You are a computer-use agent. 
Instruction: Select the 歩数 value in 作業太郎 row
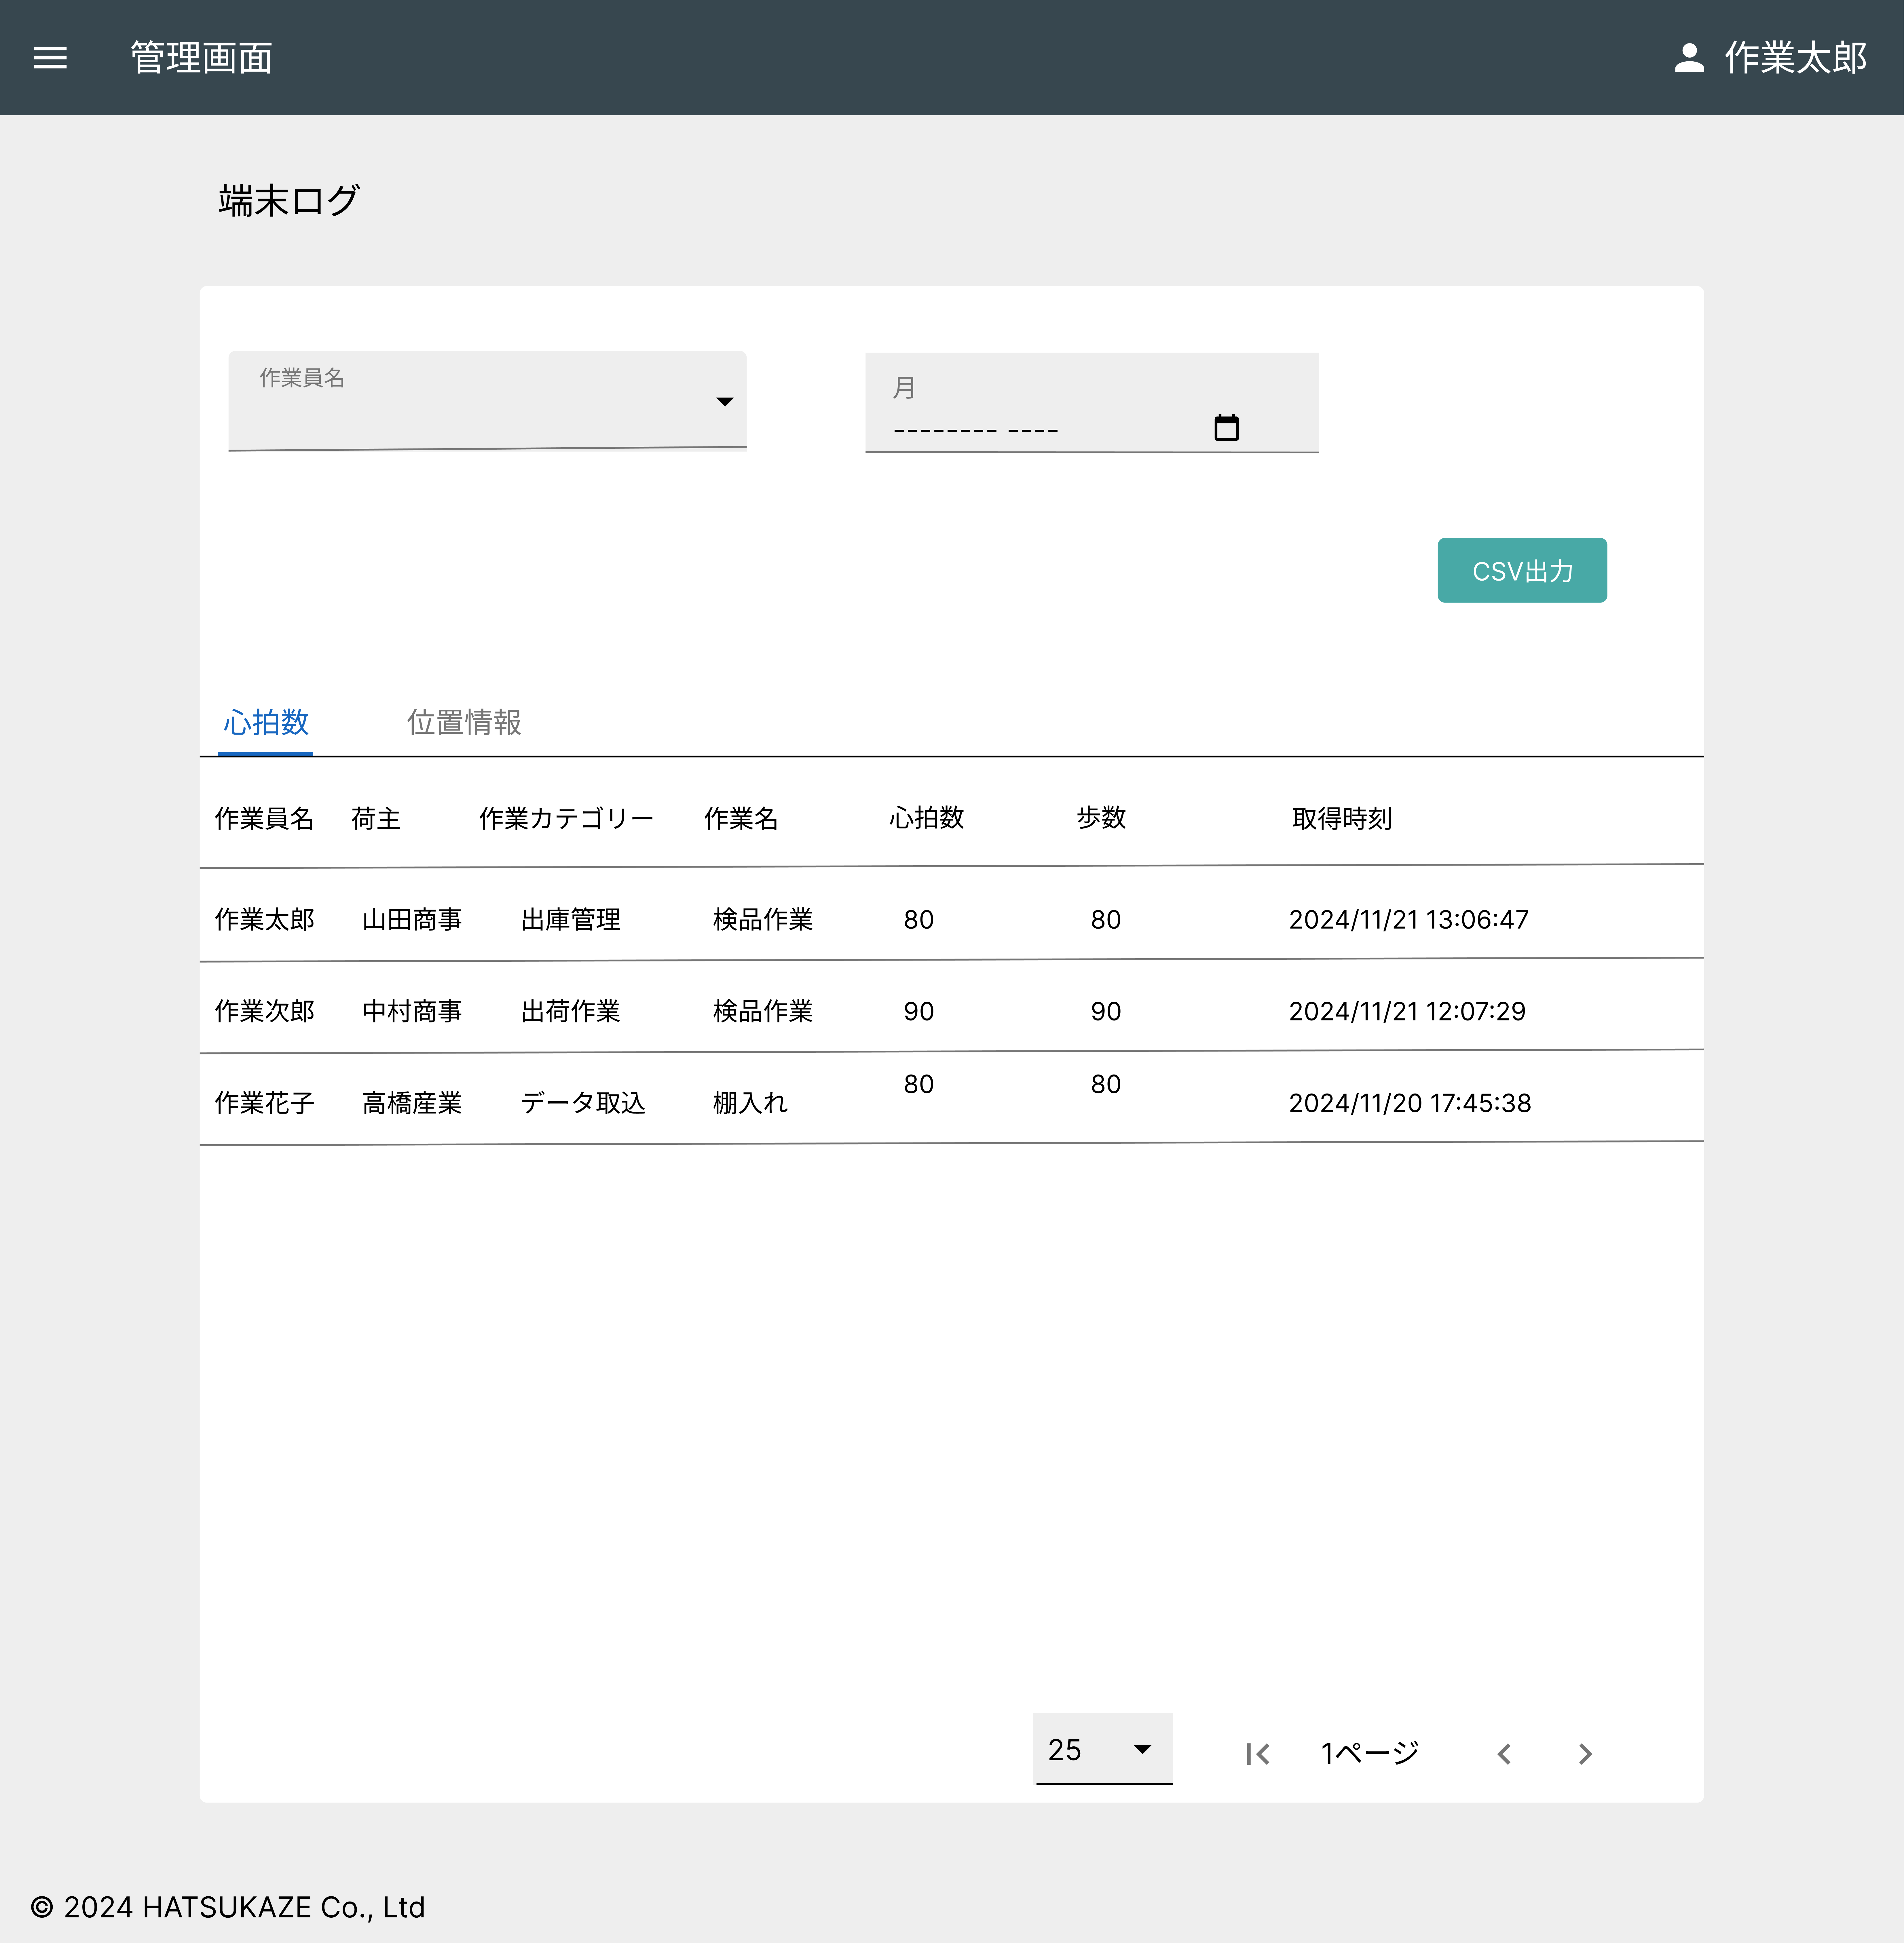click(x=1106, y=920)
